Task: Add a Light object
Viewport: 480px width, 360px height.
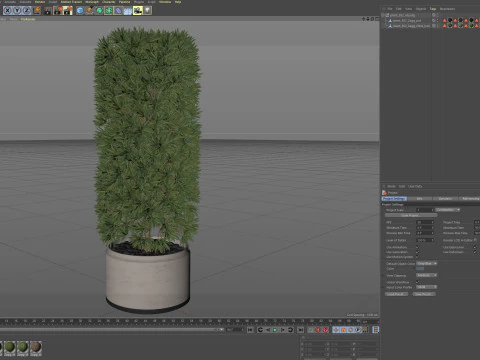Action: pos(147,11)
